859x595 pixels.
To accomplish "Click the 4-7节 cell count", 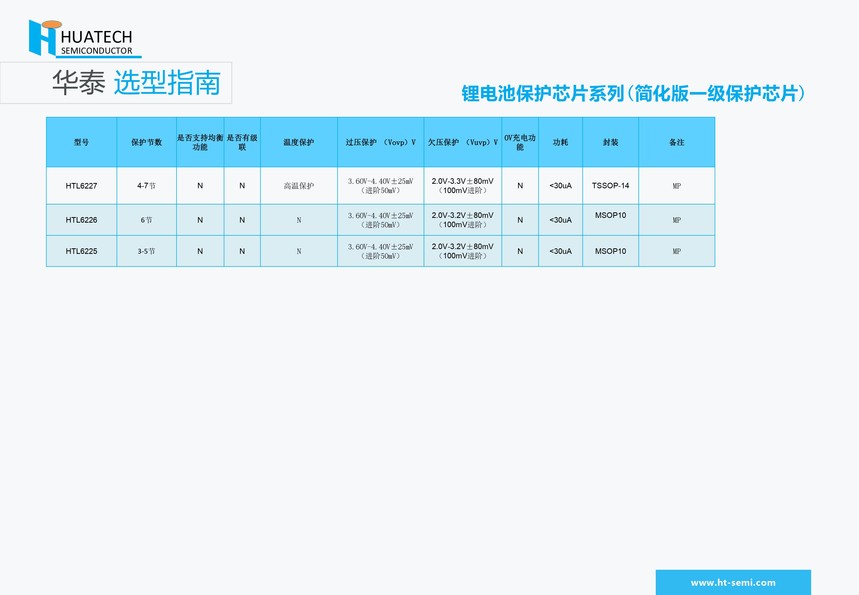I will coord(146,186).
